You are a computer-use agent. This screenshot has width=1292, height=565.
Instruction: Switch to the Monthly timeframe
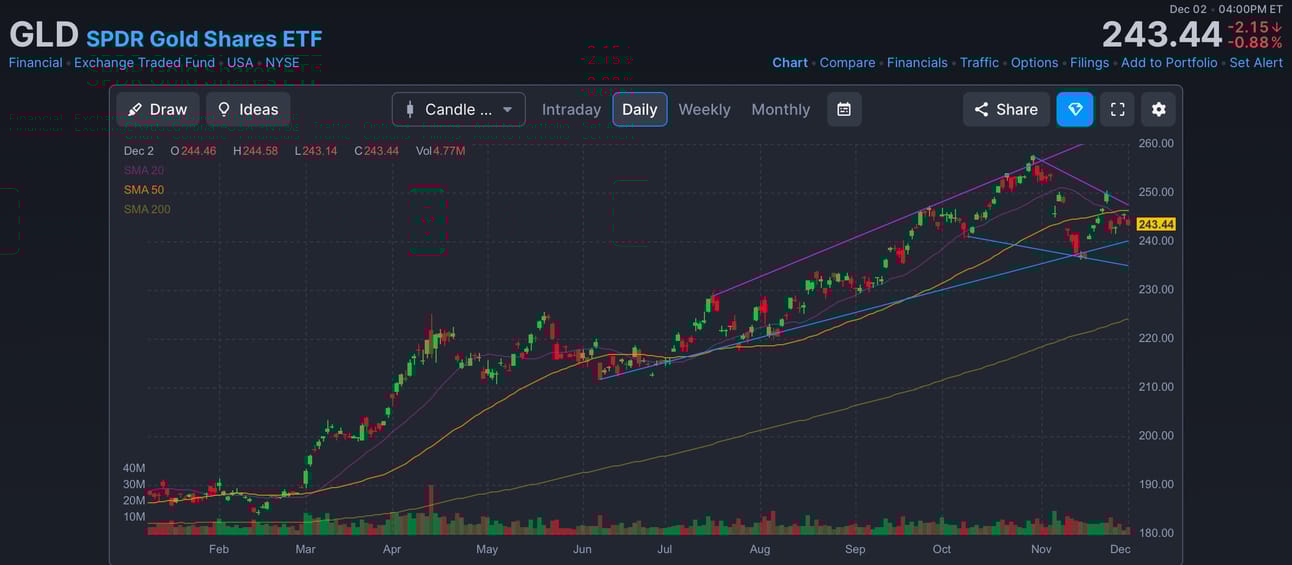[781, 109]
